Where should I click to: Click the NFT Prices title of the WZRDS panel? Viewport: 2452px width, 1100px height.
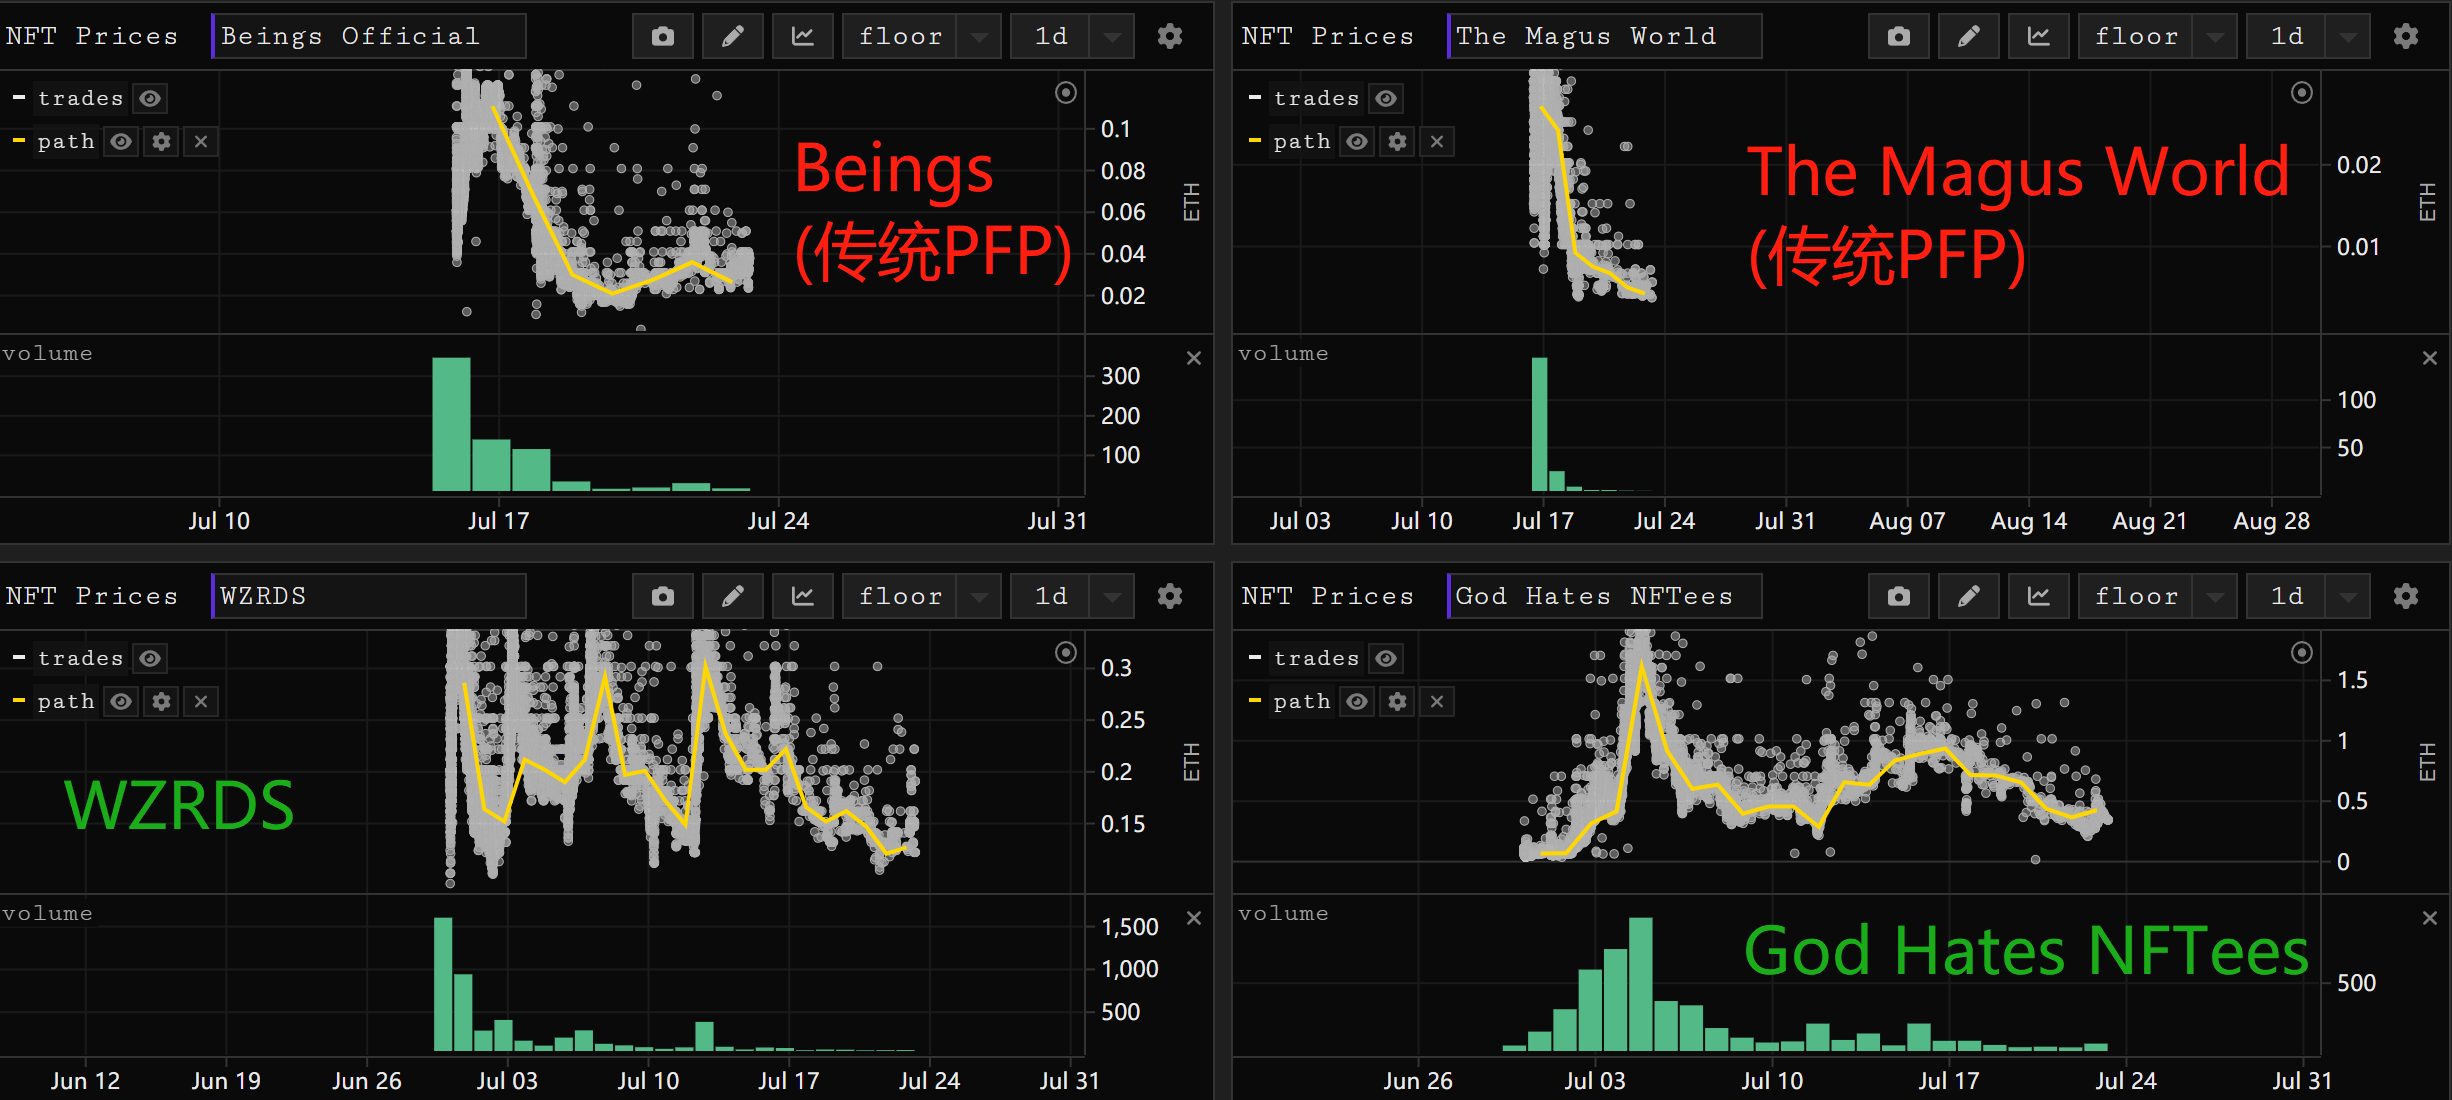[x=92, y=597]
